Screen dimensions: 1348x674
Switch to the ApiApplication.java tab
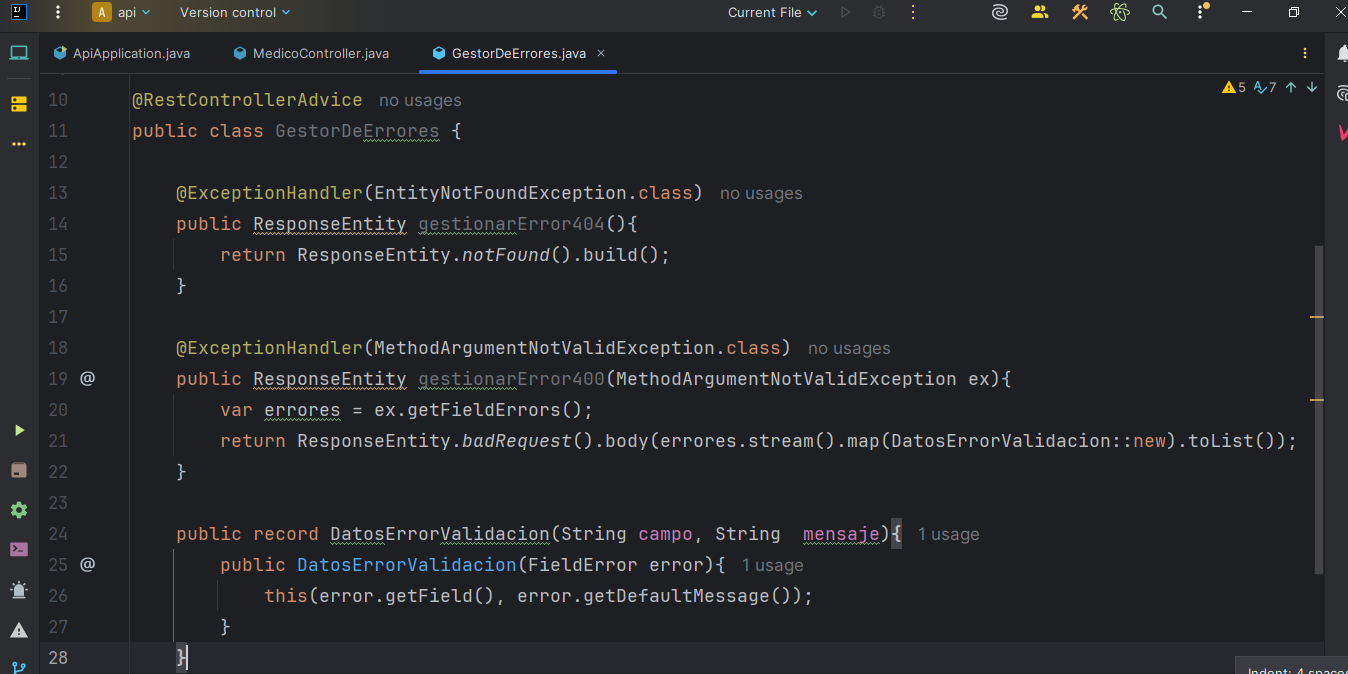tap(121, 53)
